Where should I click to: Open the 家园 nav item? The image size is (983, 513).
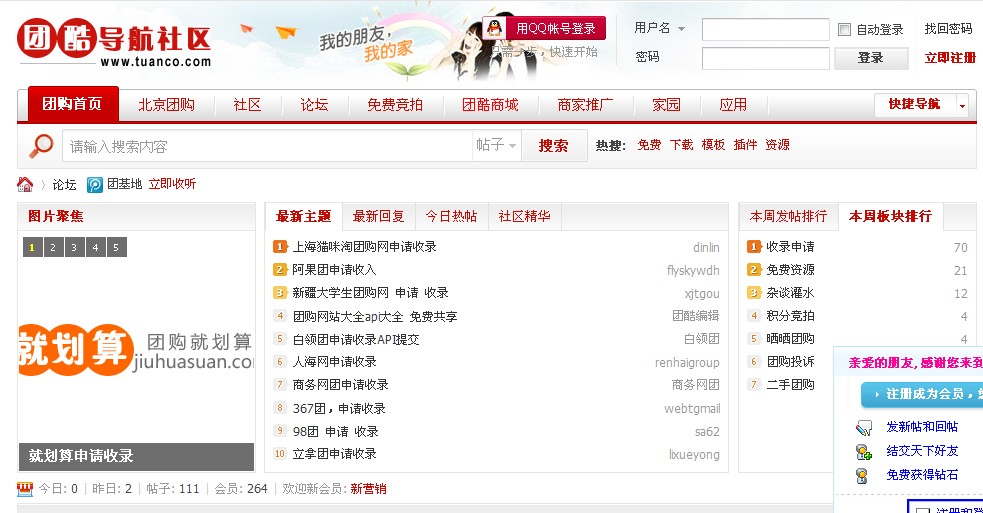[x=666, y=105]
